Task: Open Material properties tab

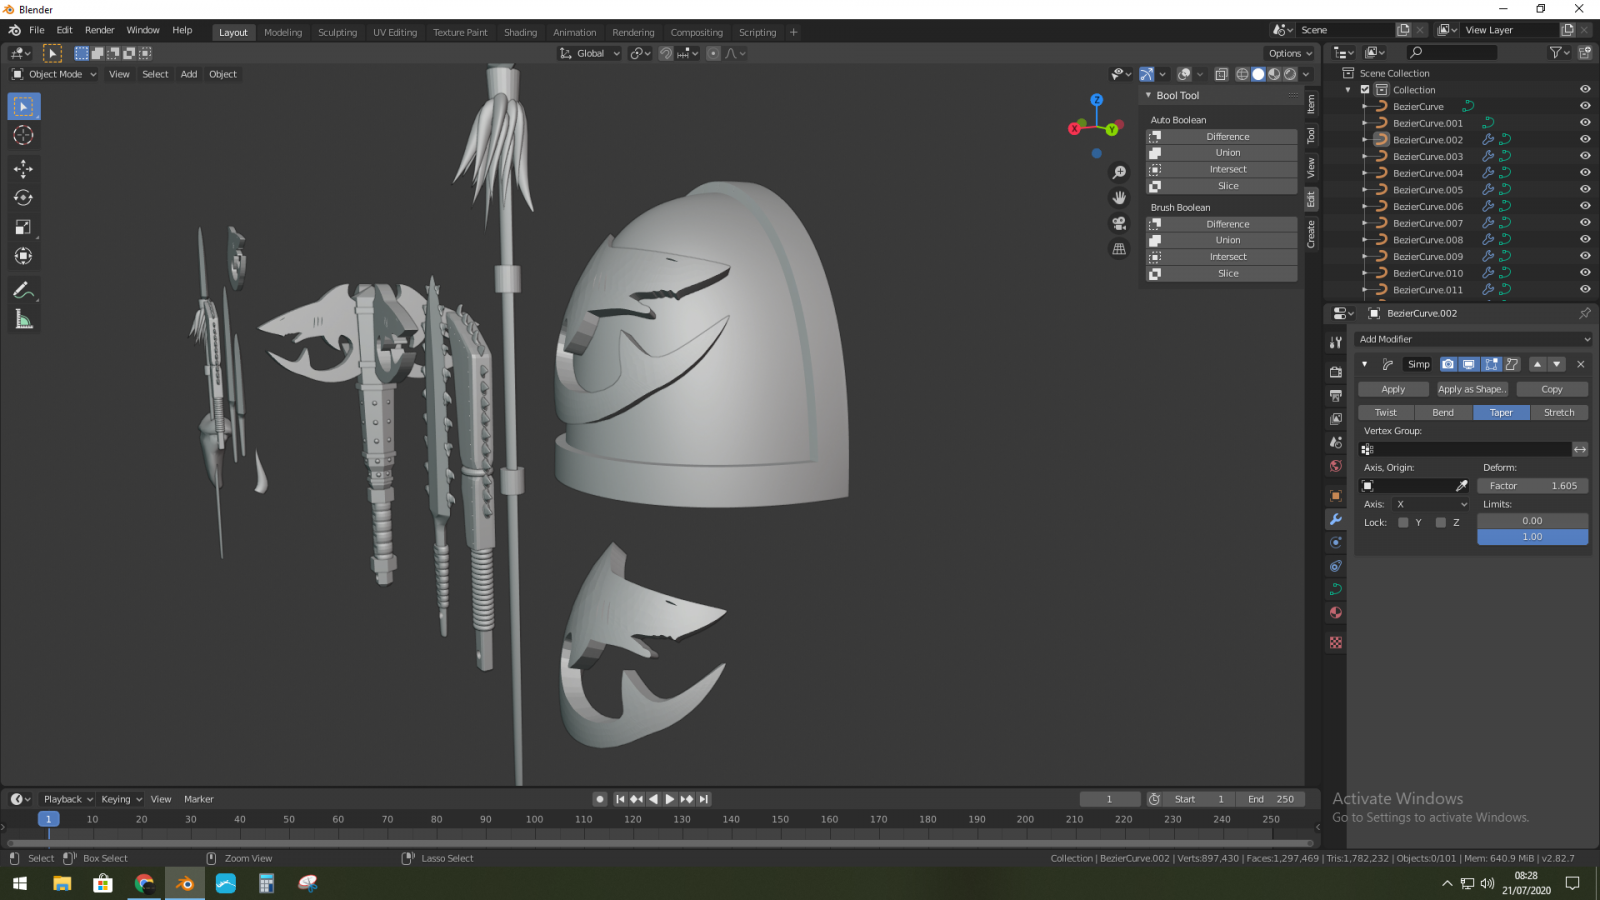Action: [1335, 613]
